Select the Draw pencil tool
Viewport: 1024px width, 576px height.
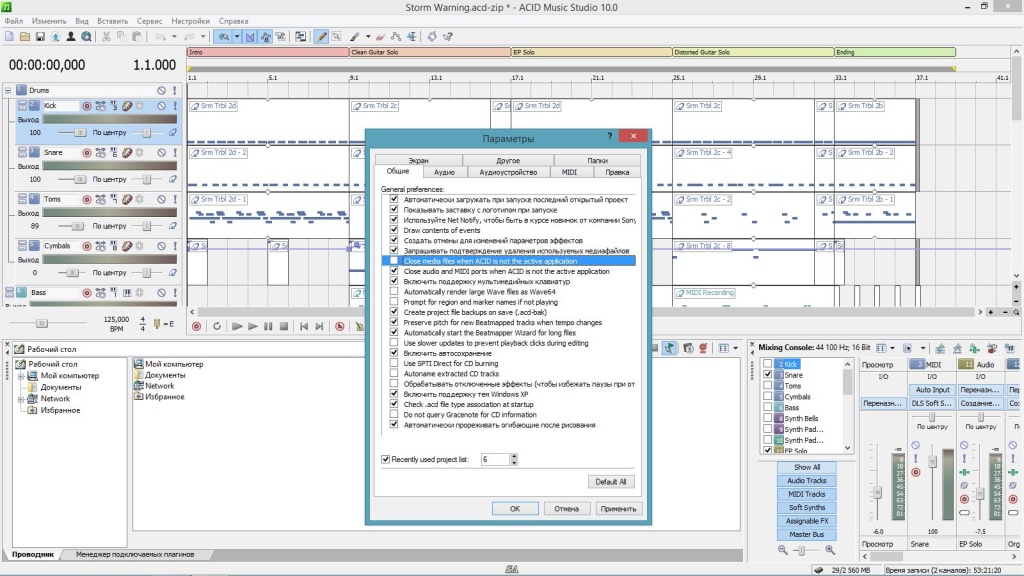tap(321, 37)
